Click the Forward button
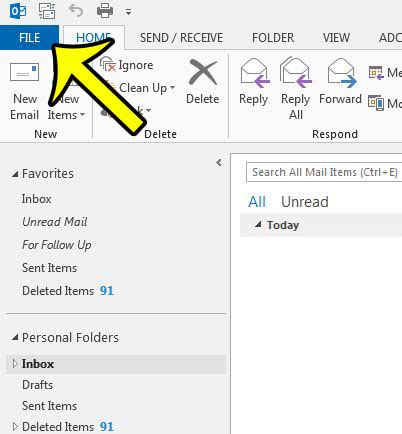This screenshot has width=402, height=434. click(340, 82)
